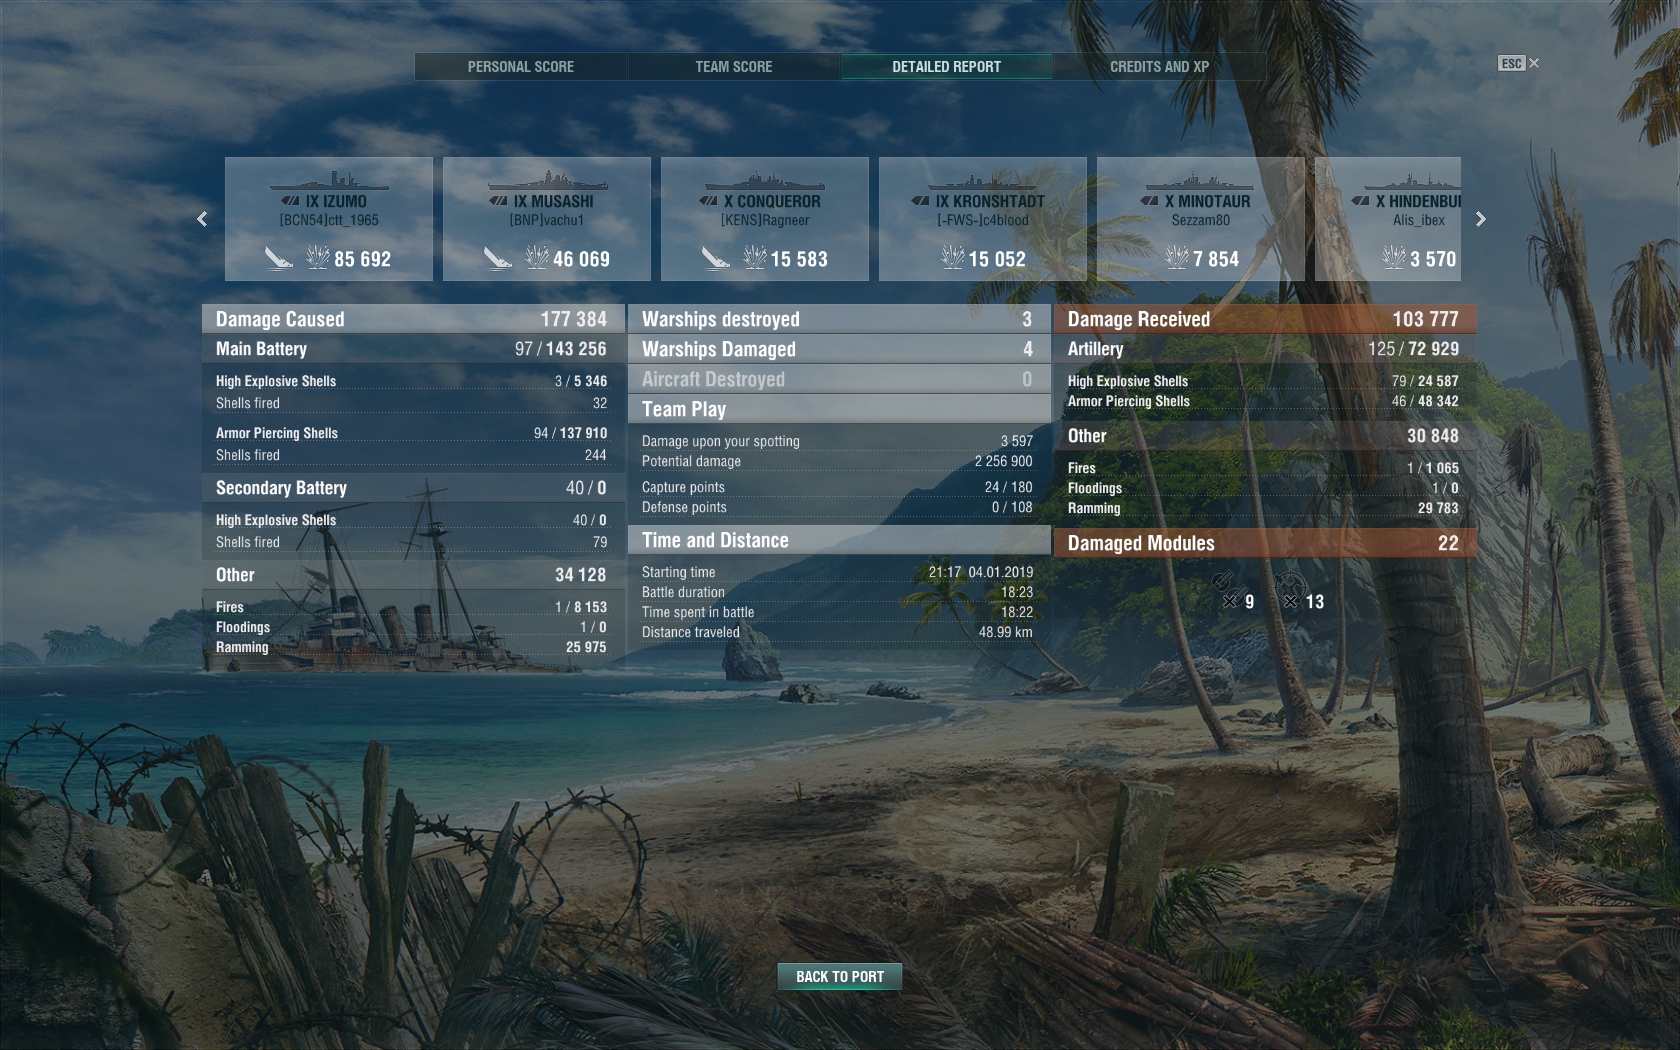The image size is (1680, 1050).
Task: Click the Back to Port button
Action: click(840, 976)
